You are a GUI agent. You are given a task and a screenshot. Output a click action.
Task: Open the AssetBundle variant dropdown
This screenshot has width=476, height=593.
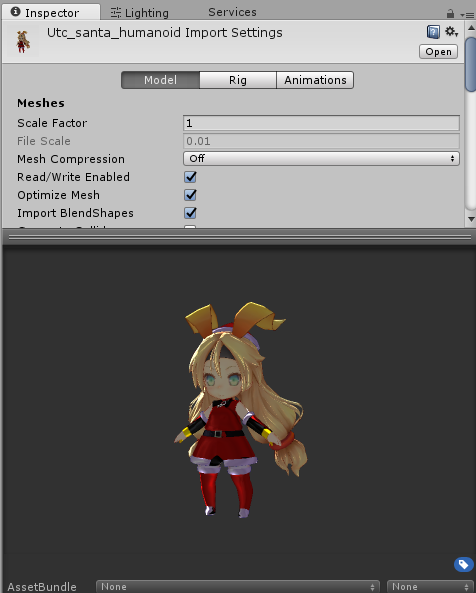pos(430,587)
